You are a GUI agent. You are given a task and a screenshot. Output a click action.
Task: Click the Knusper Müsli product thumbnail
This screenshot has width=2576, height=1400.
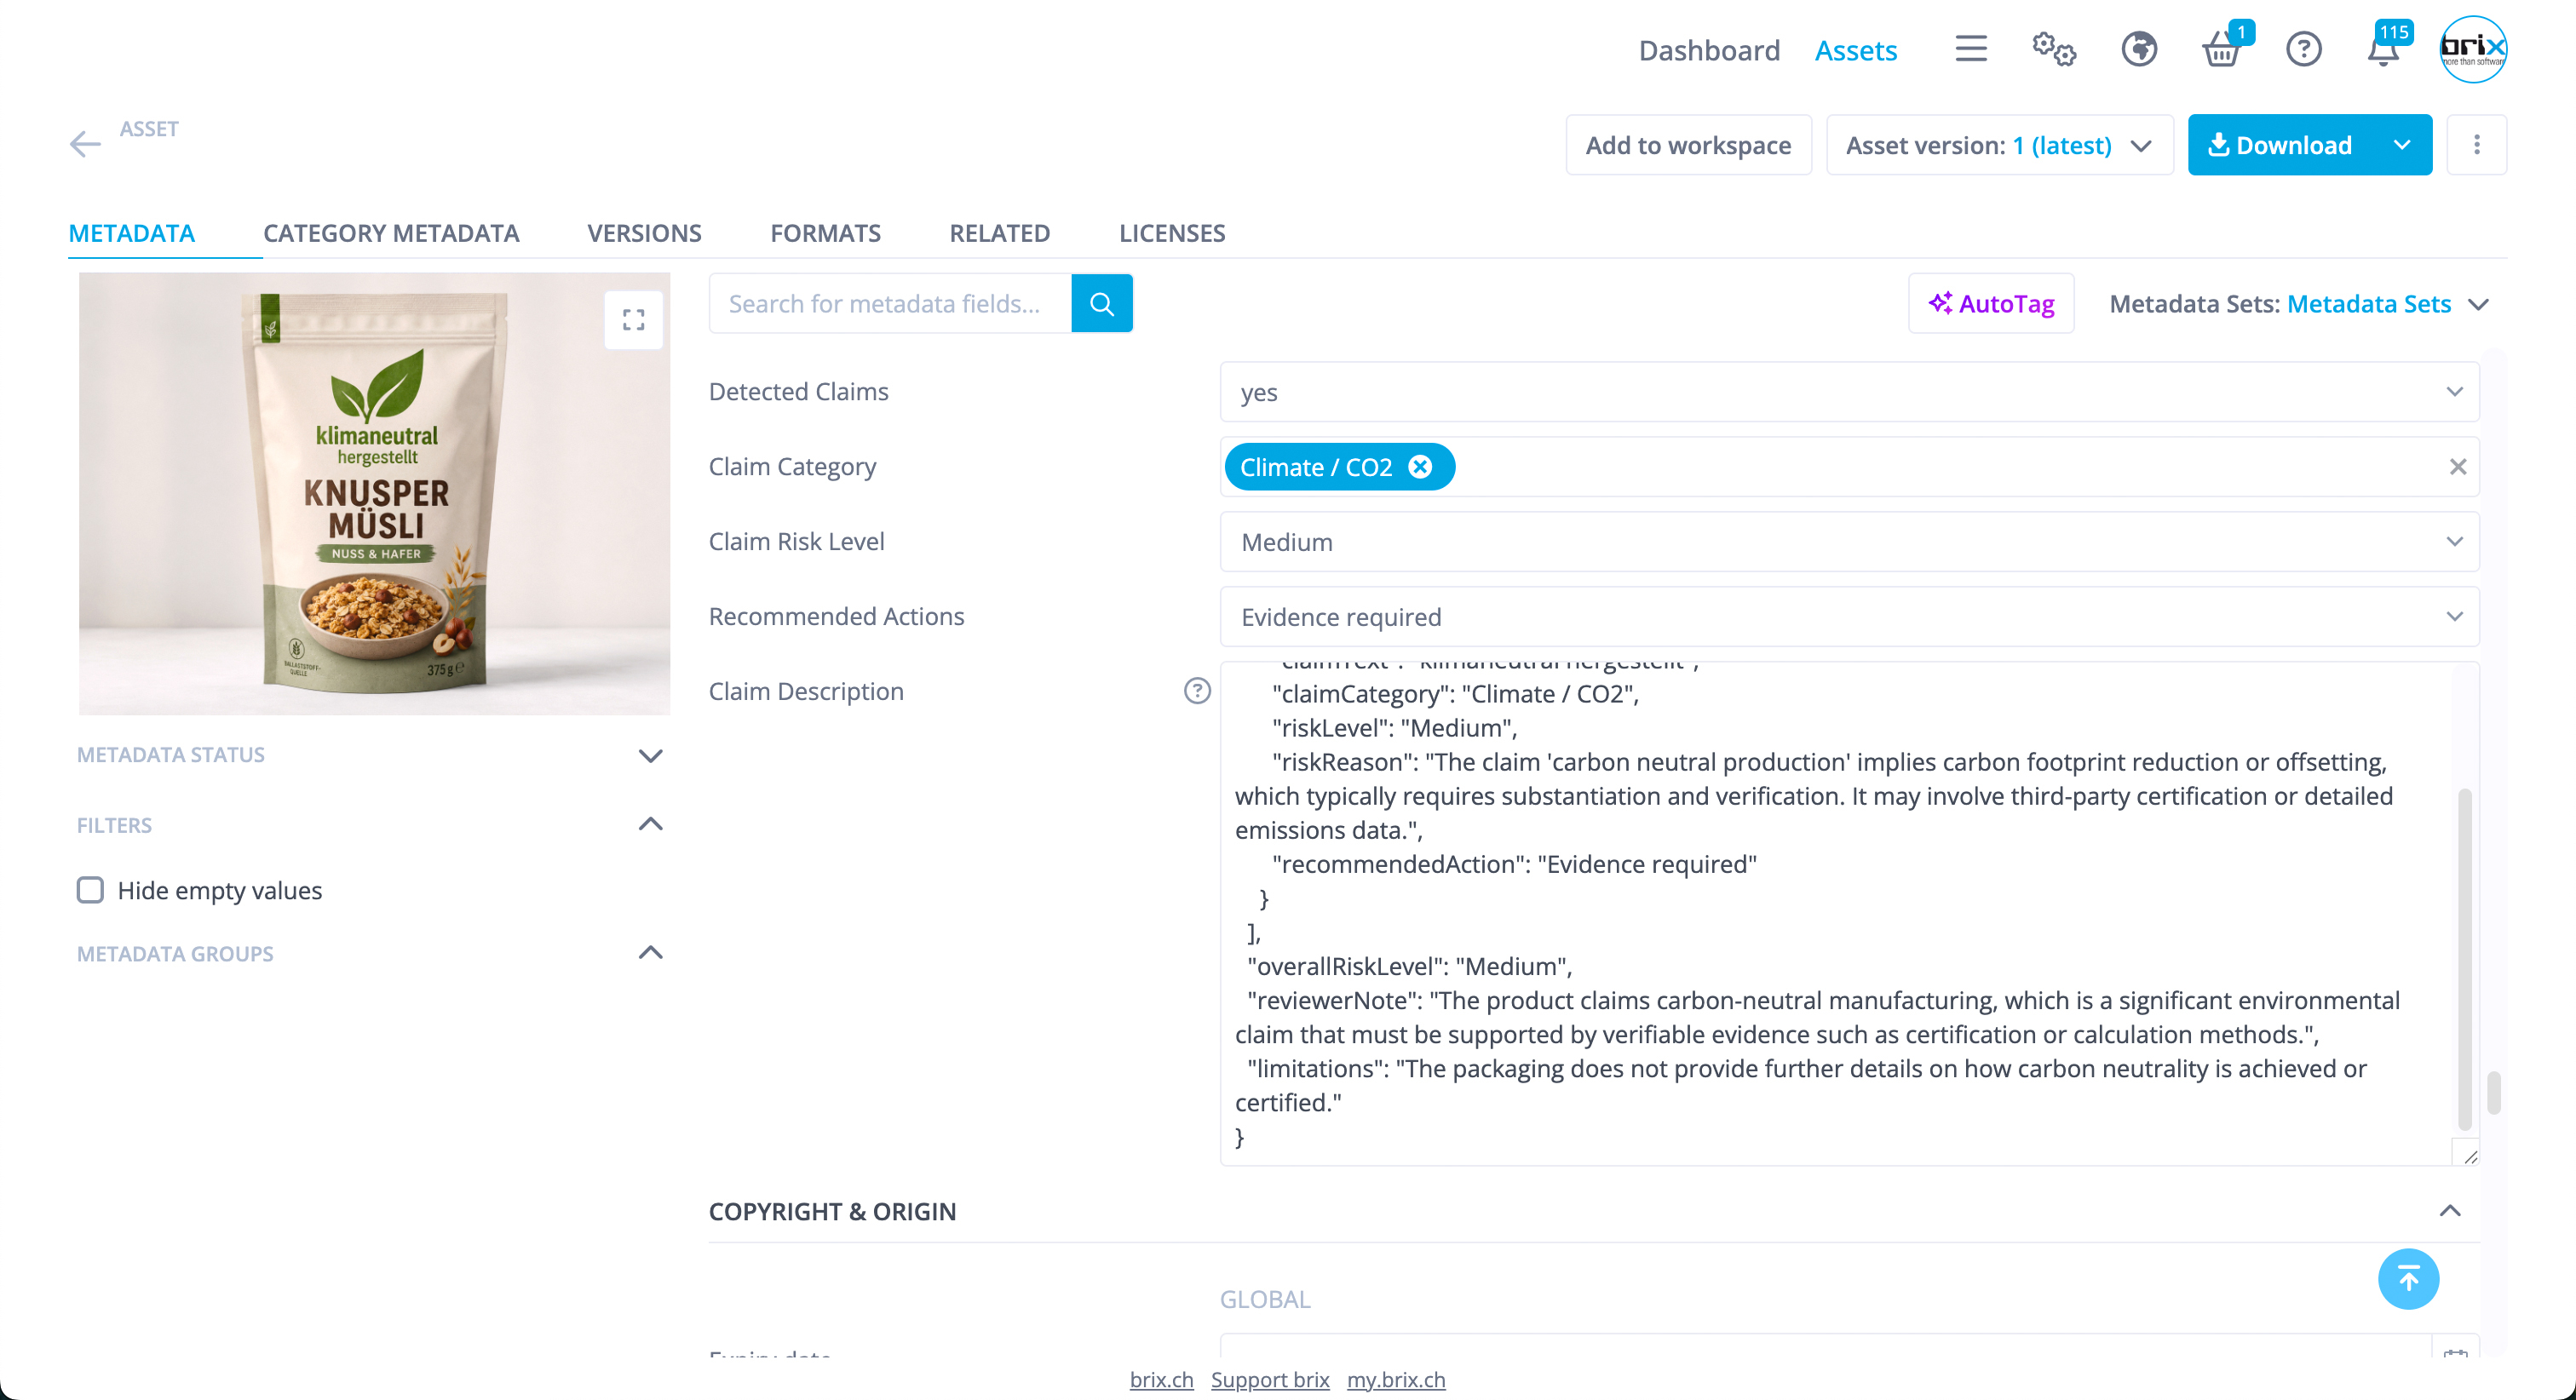click(x=374, y=493)
